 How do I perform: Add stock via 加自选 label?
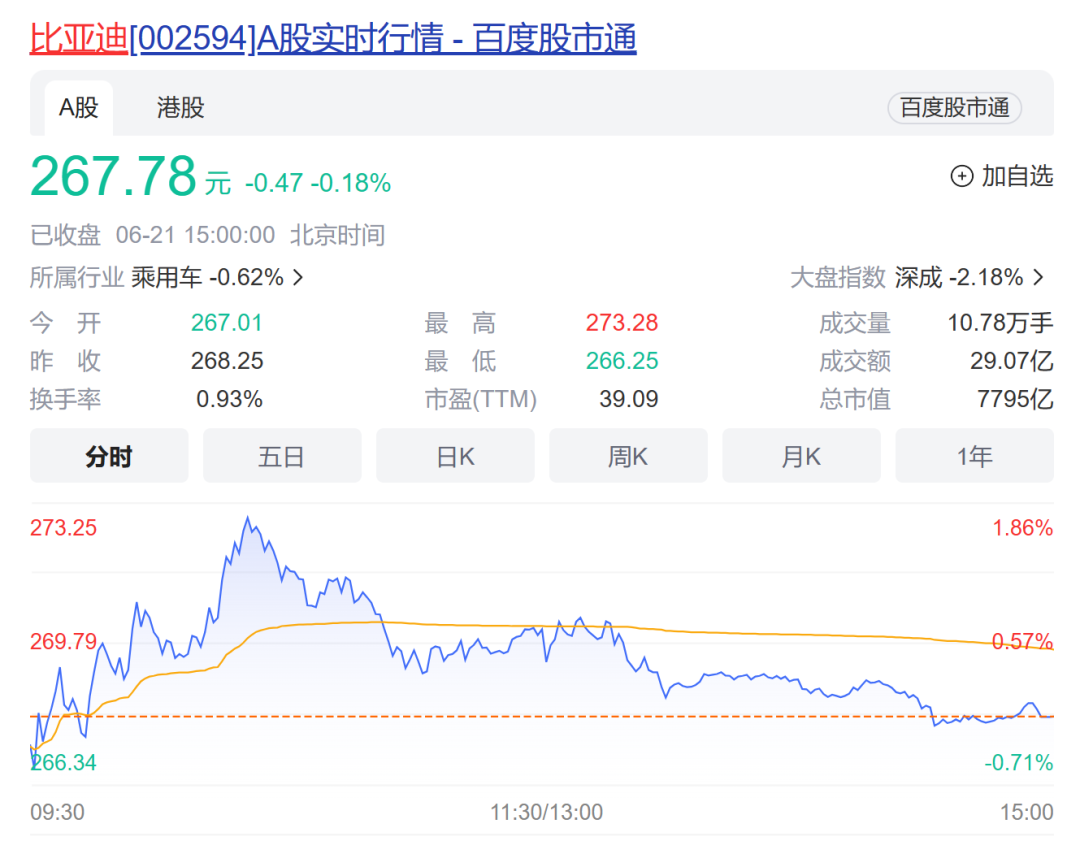(1017, 176)
